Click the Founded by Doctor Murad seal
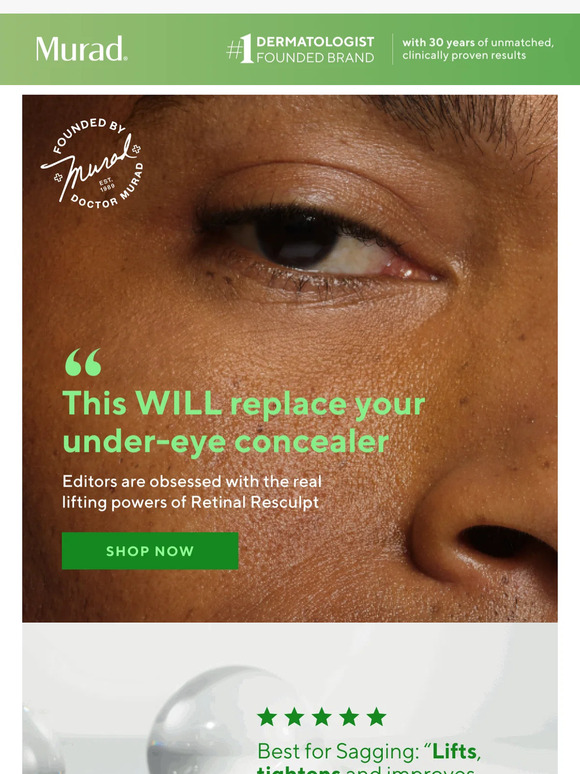580x774 pixels. (x=92, y=163)
